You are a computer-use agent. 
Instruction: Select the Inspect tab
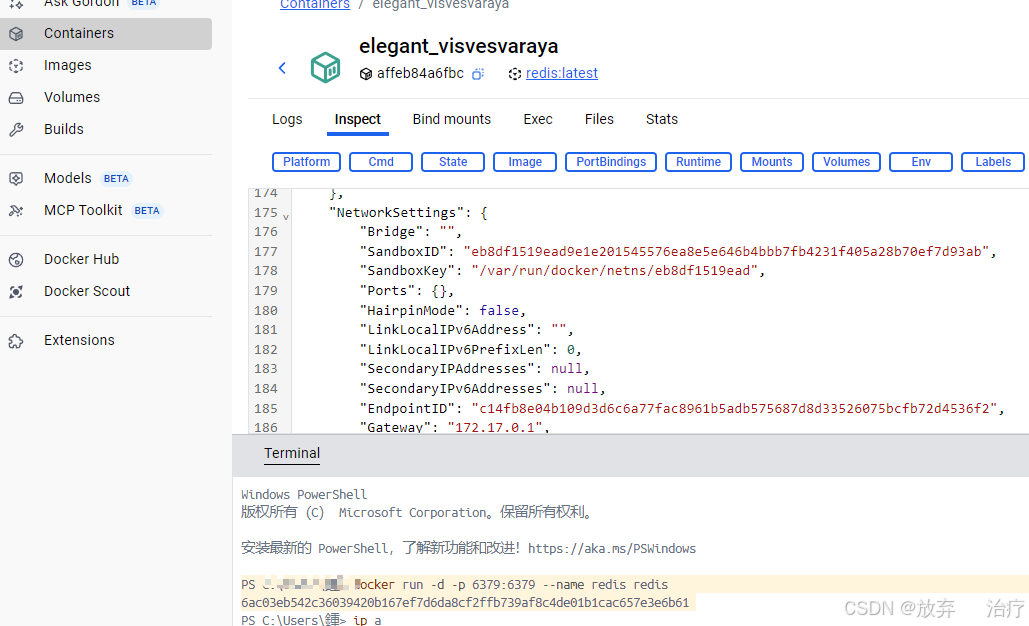pyautogui.click(x=358, y=119)
